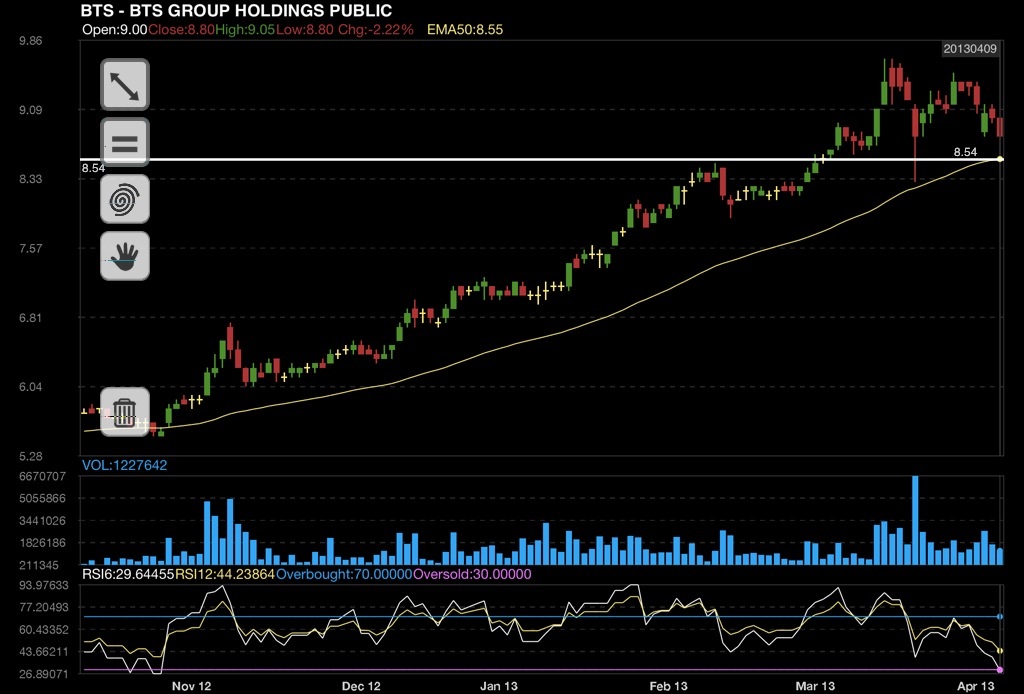Click the Dec 12 date axis label

click(x=361, y=686)
